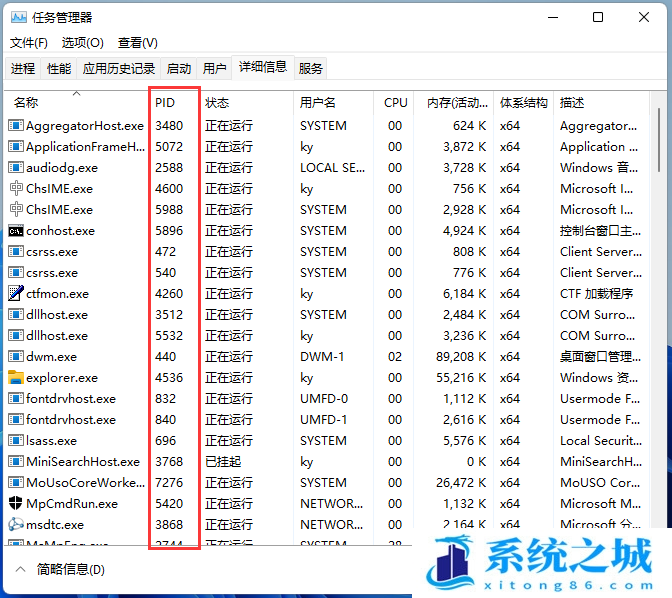Select the conhost.exe console icon

[x=16, y=231]
